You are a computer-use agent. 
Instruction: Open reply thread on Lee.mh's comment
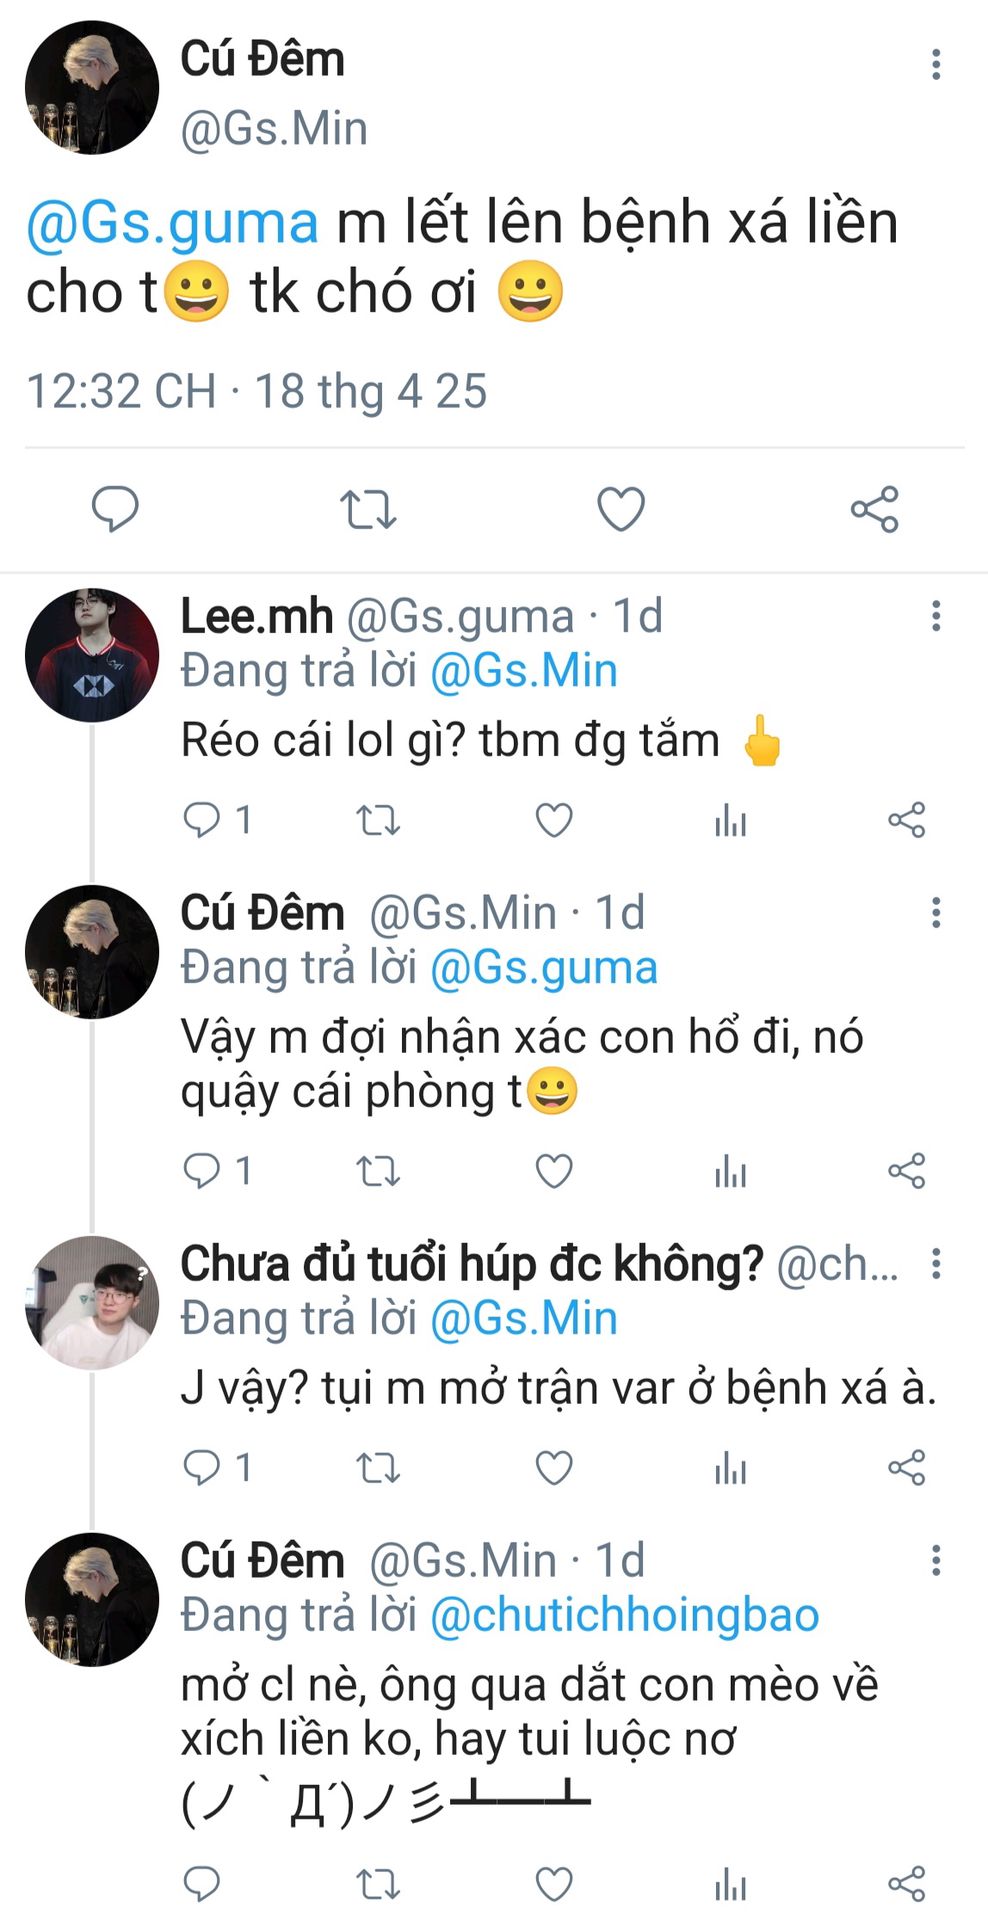click(x=202, y=820)
